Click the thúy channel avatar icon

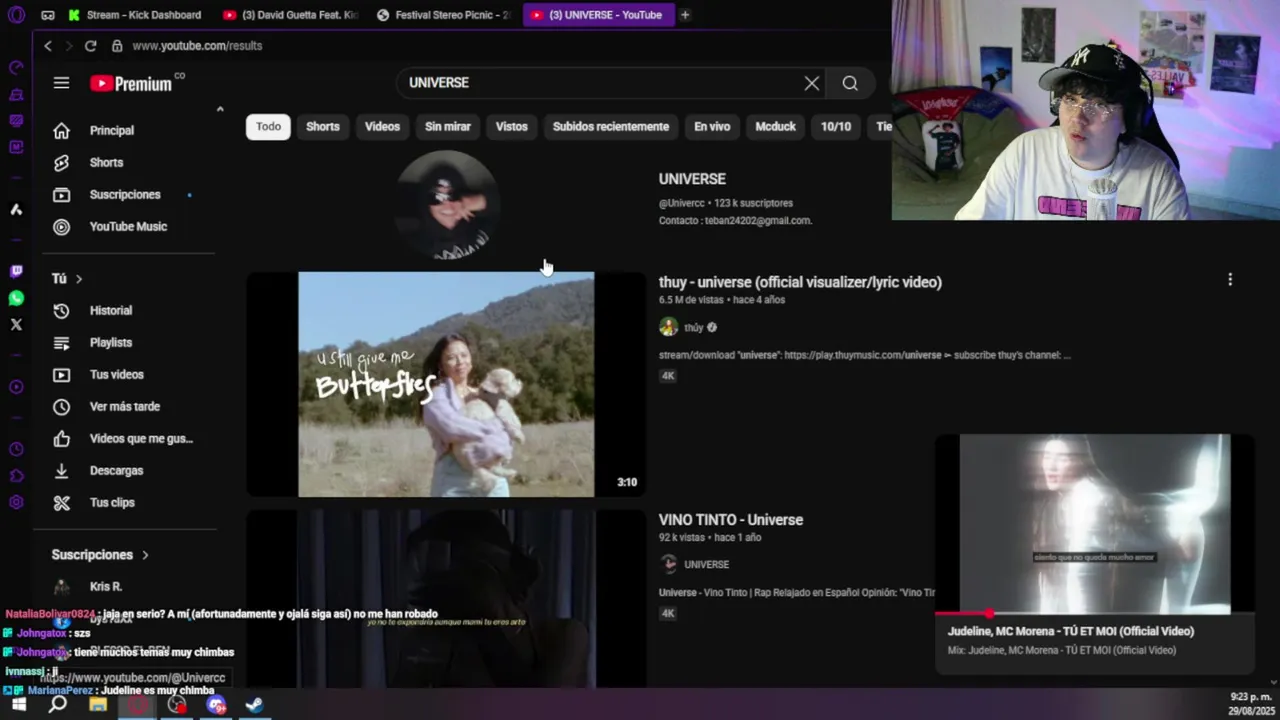668,327
